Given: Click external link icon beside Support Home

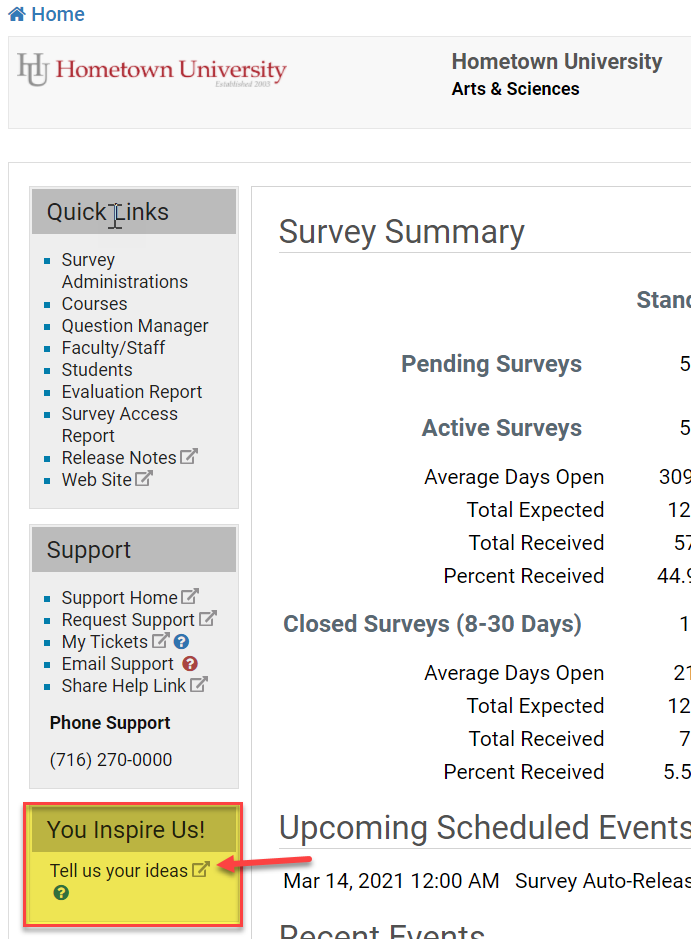Looking at the screenshot, I should [190, 597].
